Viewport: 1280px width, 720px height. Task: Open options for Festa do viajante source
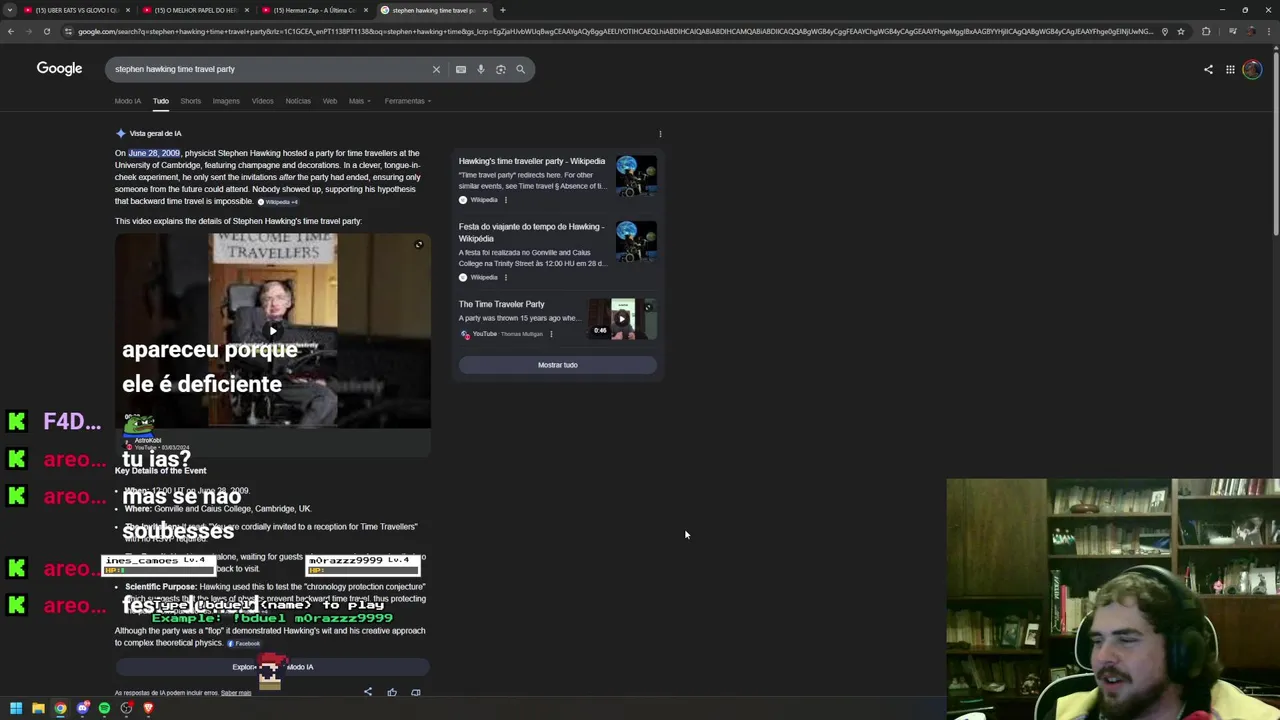505,277
